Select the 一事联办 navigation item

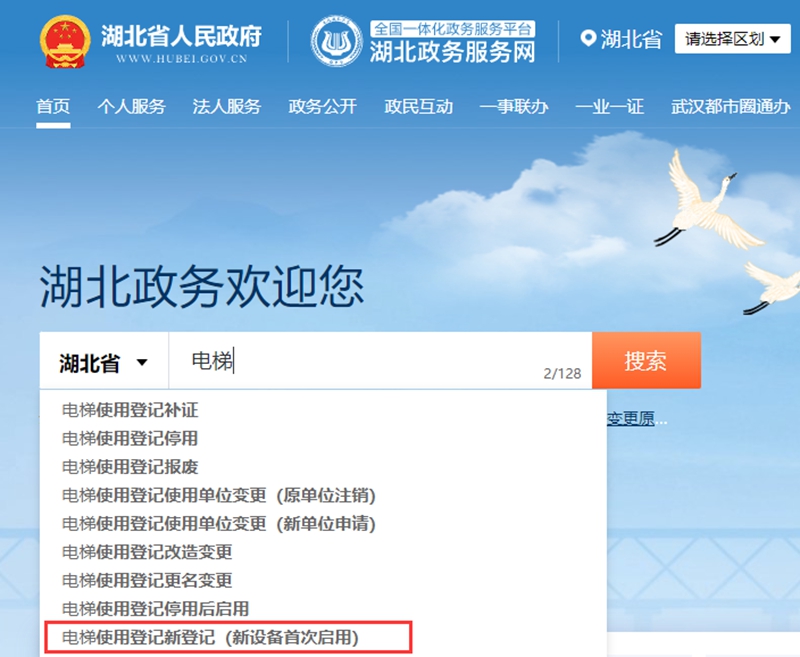point(514,107)
